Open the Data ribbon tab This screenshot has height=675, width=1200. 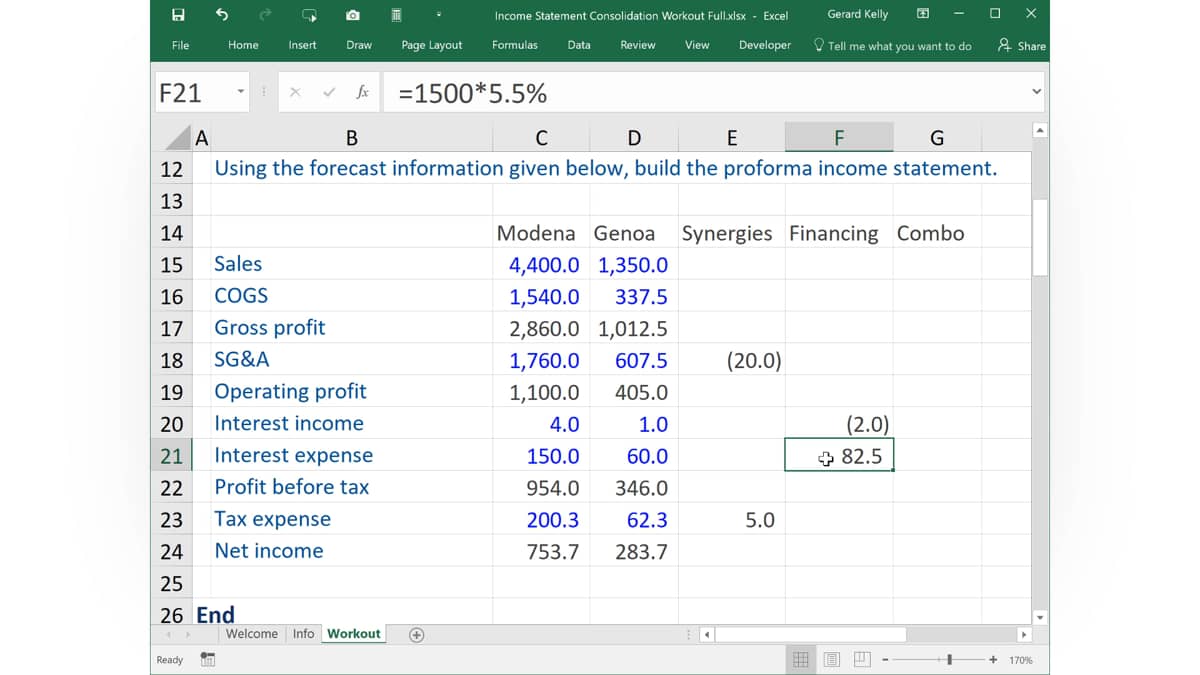tap(579, 45)
